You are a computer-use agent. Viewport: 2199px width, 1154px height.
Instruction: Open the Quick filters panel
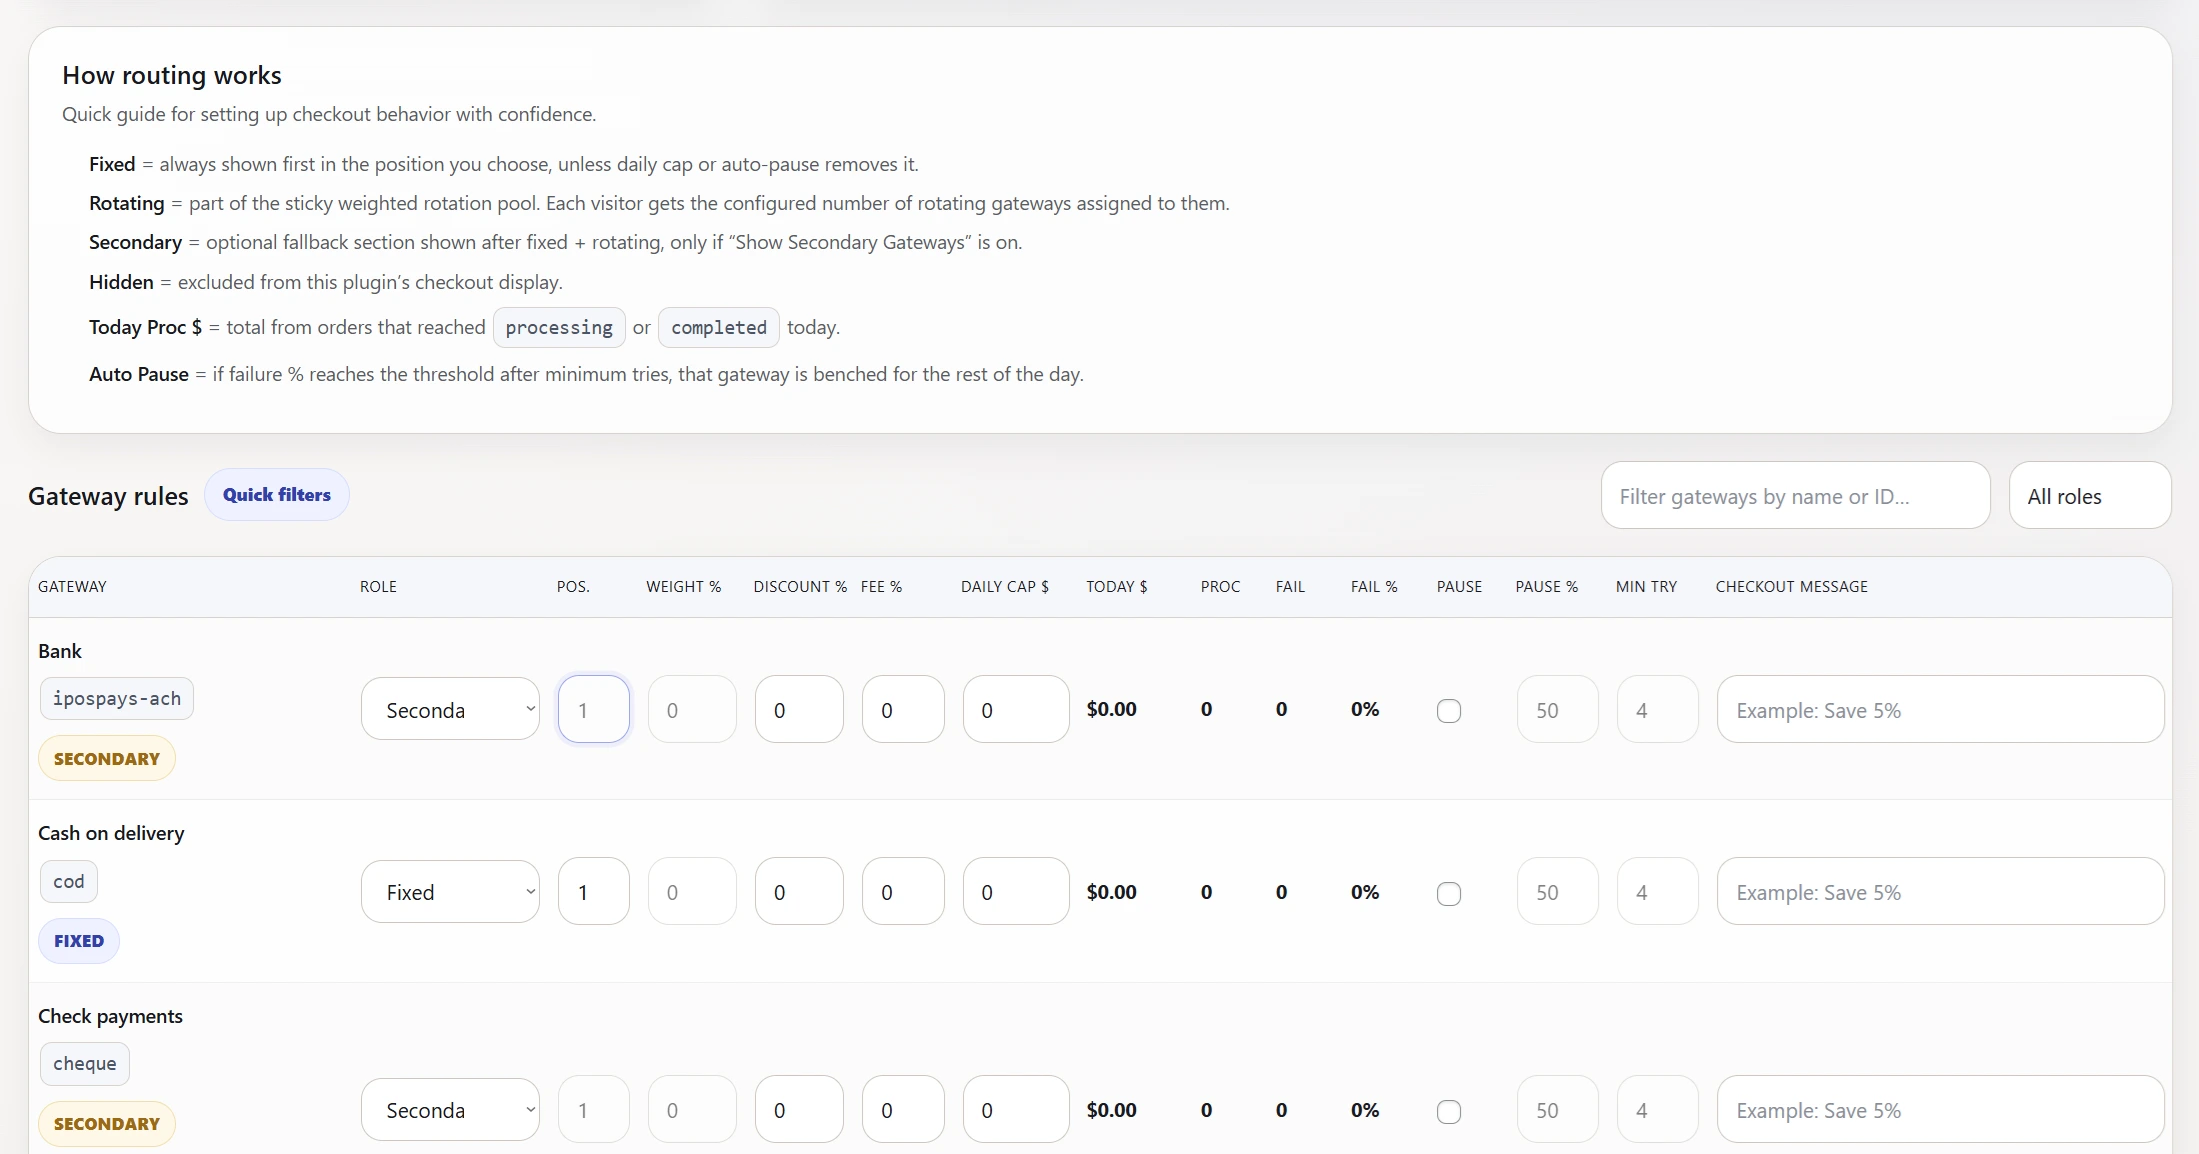pyautogui.click(x=276, y=494)
